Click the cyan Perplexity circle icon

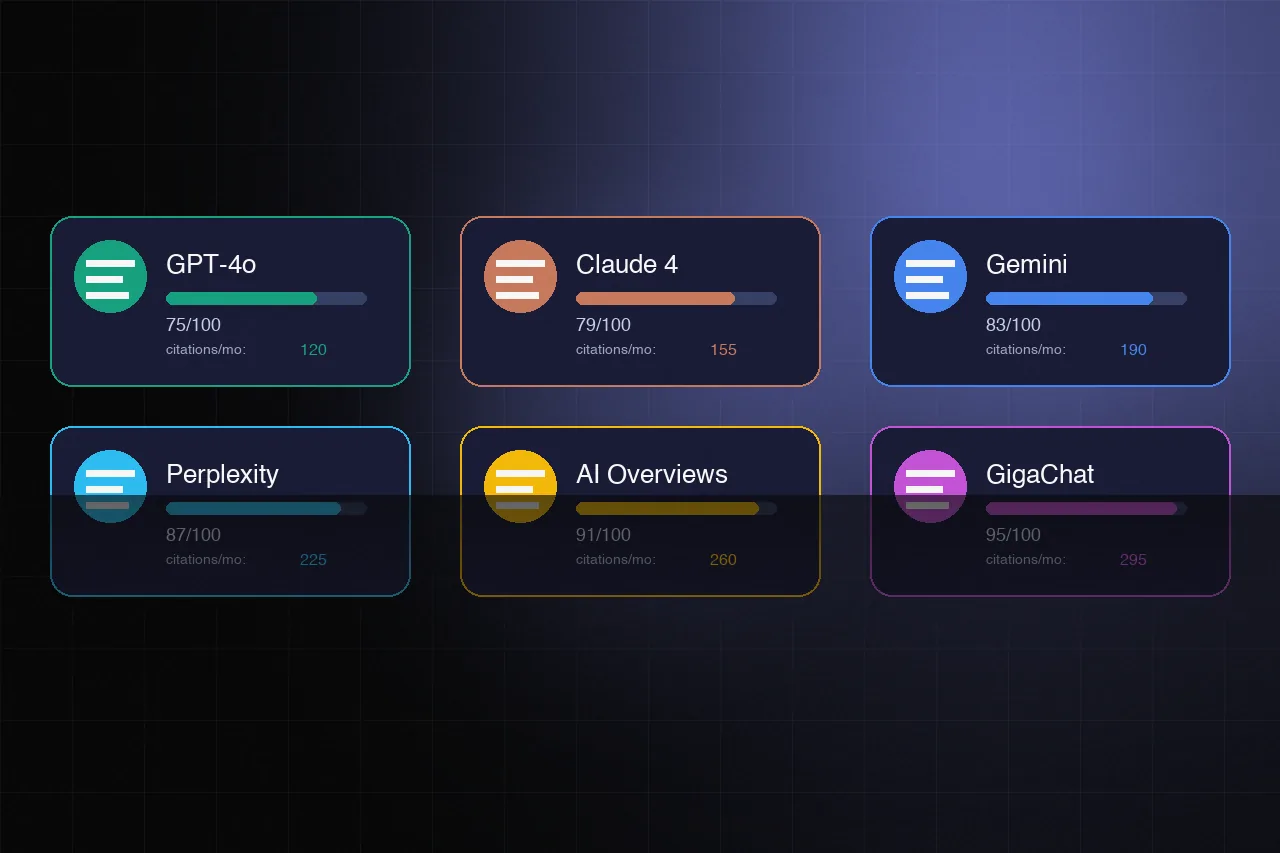[110, 486]
